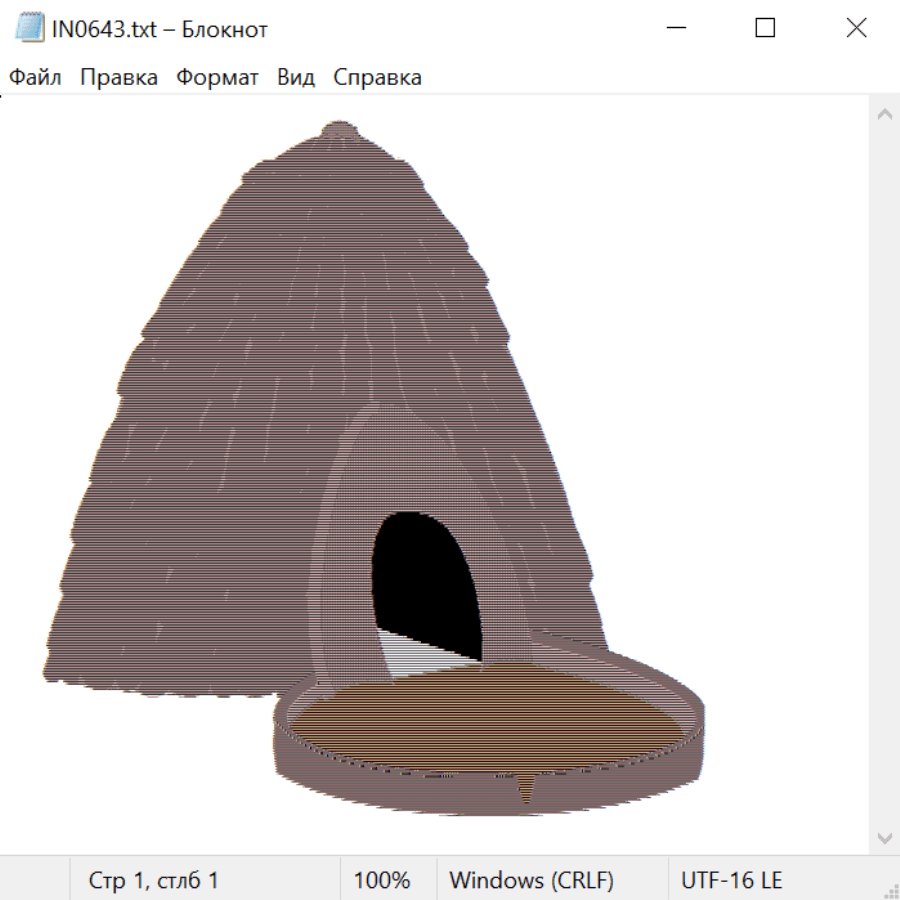Image resolution: width=900 pixels, height=900 pixels.
Task: Click the scroll down arrow
Action: [884, 837]
